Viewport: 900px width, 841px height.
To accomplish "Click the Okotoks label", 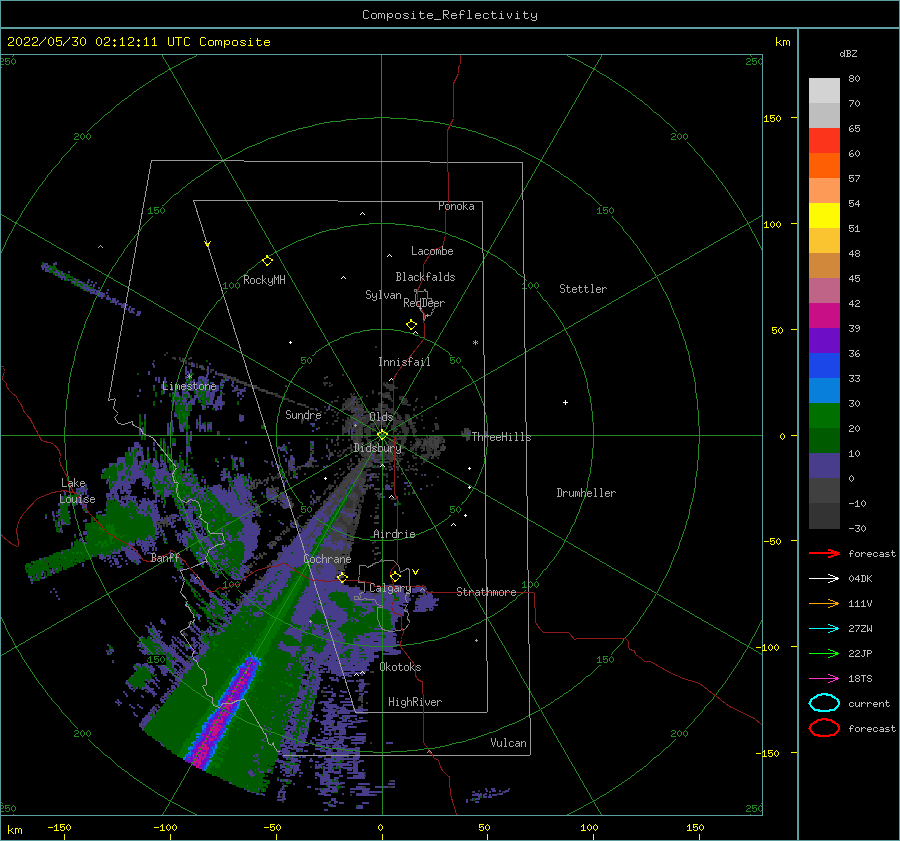I will (400, 667).
